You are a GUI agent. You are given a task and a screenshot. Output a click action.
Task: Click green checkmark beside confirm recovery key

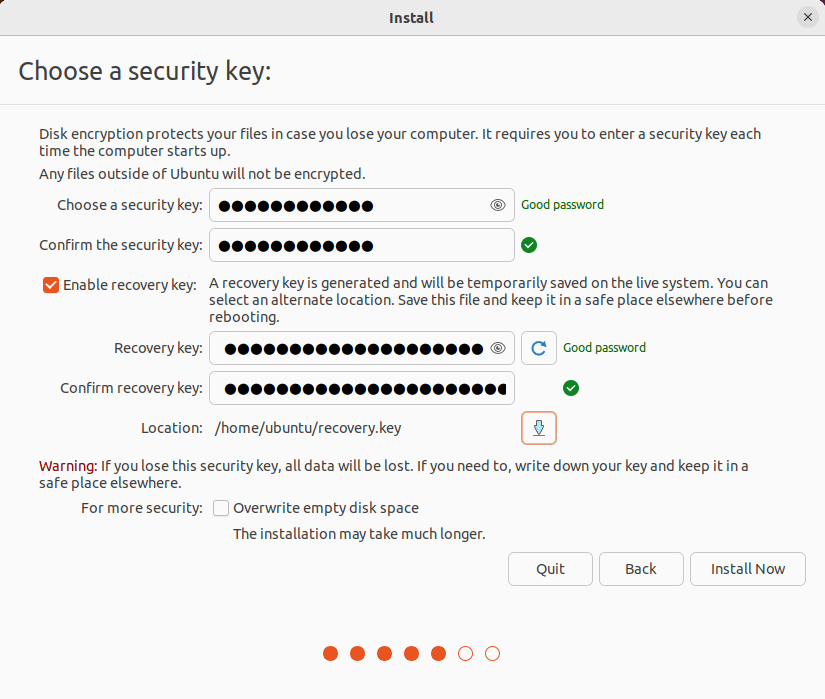click(x=572, y=388)
